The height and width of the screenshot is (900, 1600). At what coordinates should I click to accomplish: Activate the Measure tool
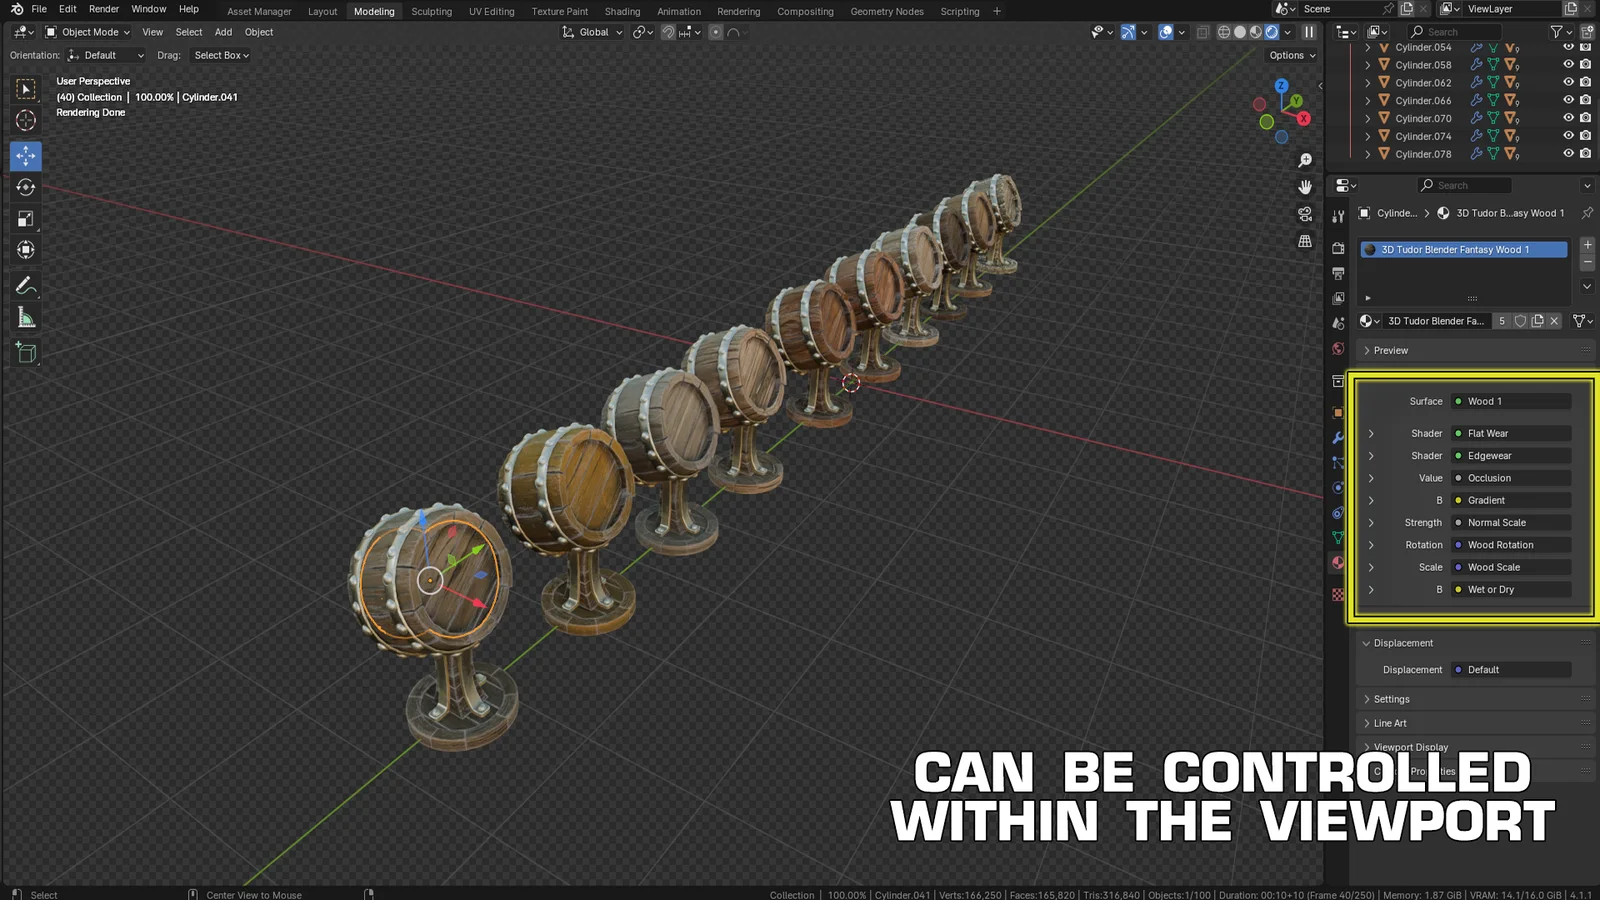(x=24, y=317)
